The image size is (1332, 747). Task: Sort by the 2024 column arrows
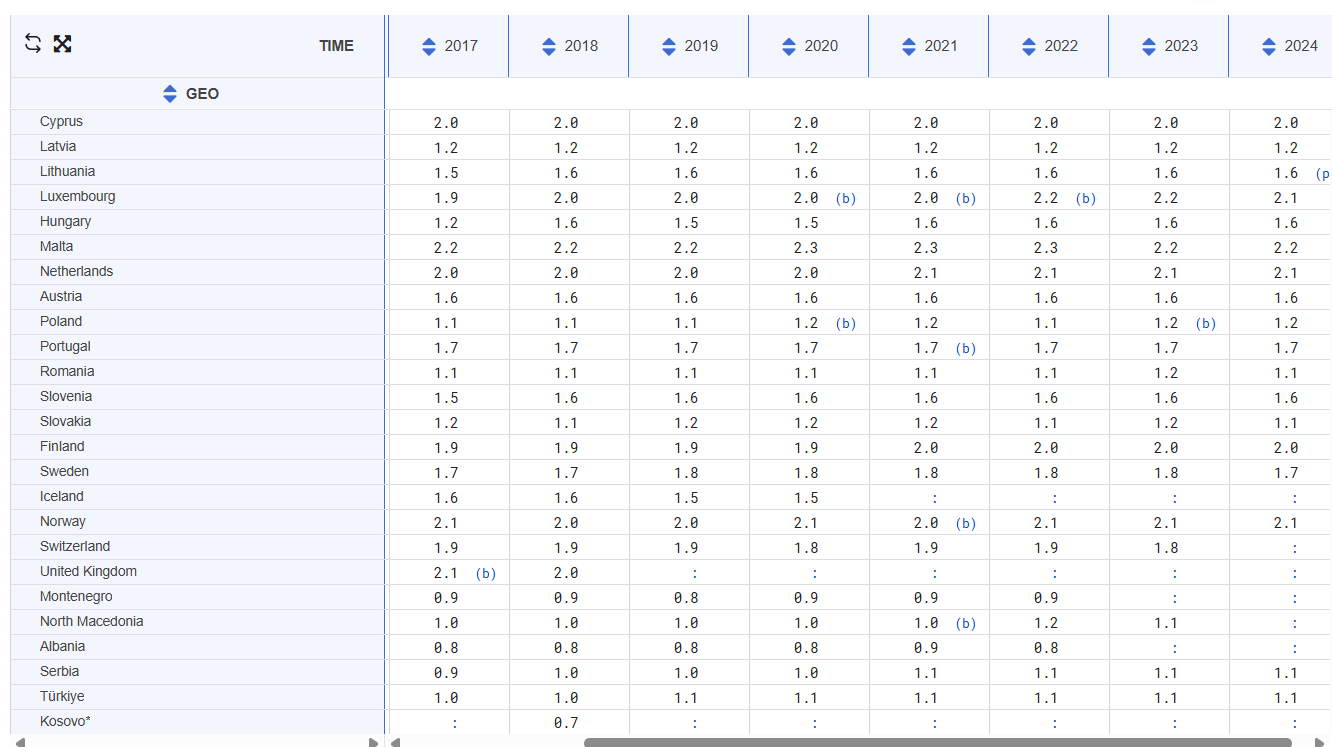pos(1269,46)
